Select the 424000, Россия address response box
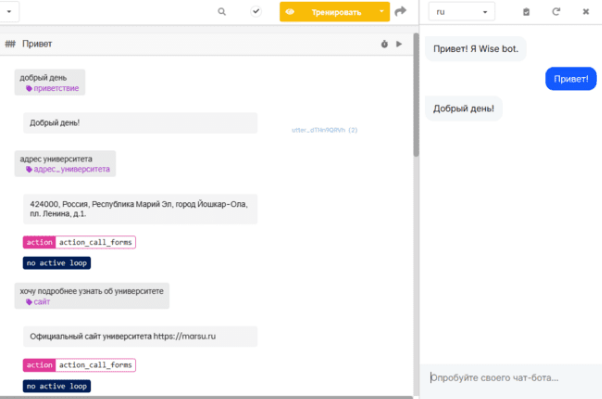 (x=140, y=209)
